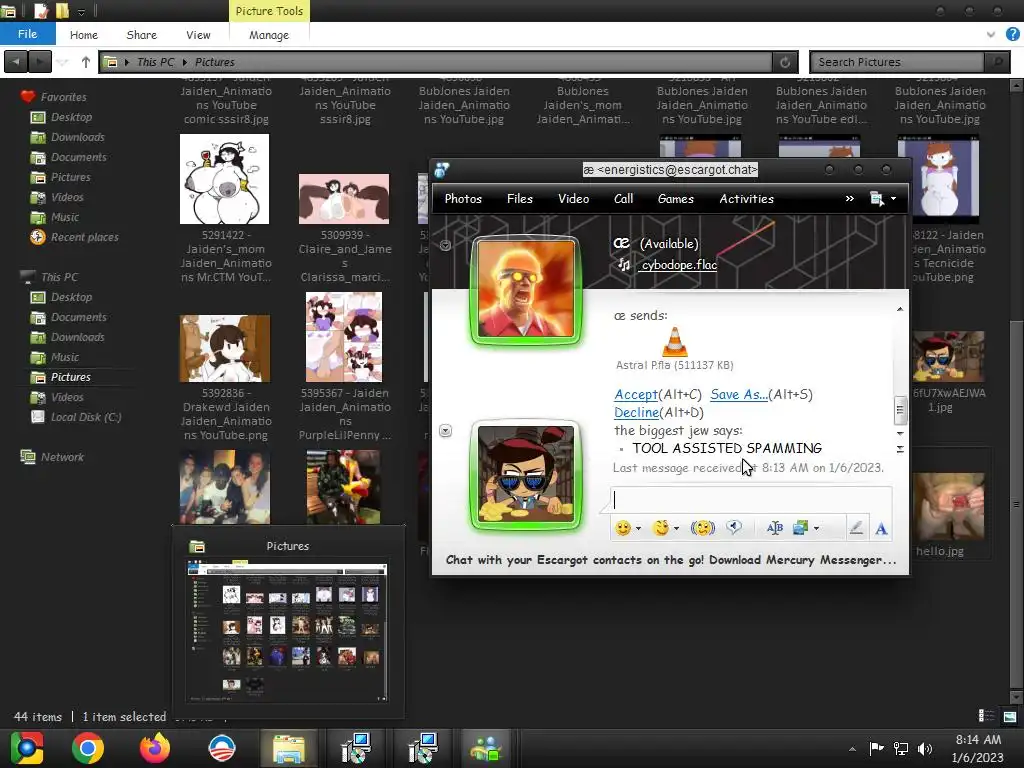Open the File tab in Explorer ribbon

(x=27, y=34)
